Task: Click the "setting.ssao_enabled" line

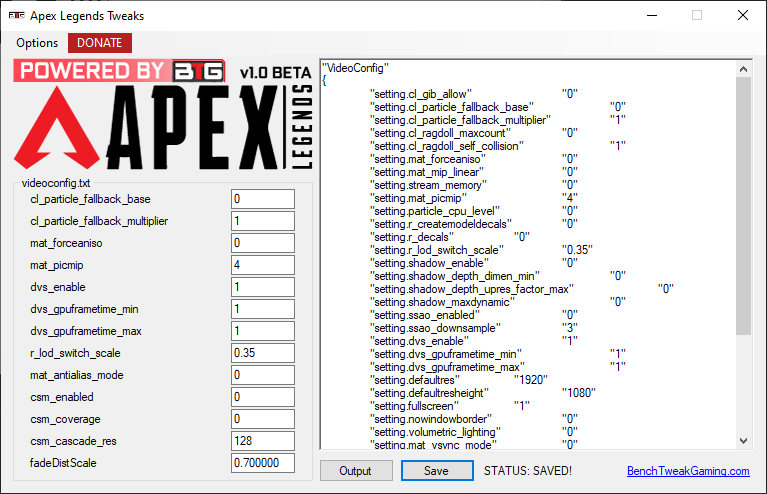Action: 474,315
